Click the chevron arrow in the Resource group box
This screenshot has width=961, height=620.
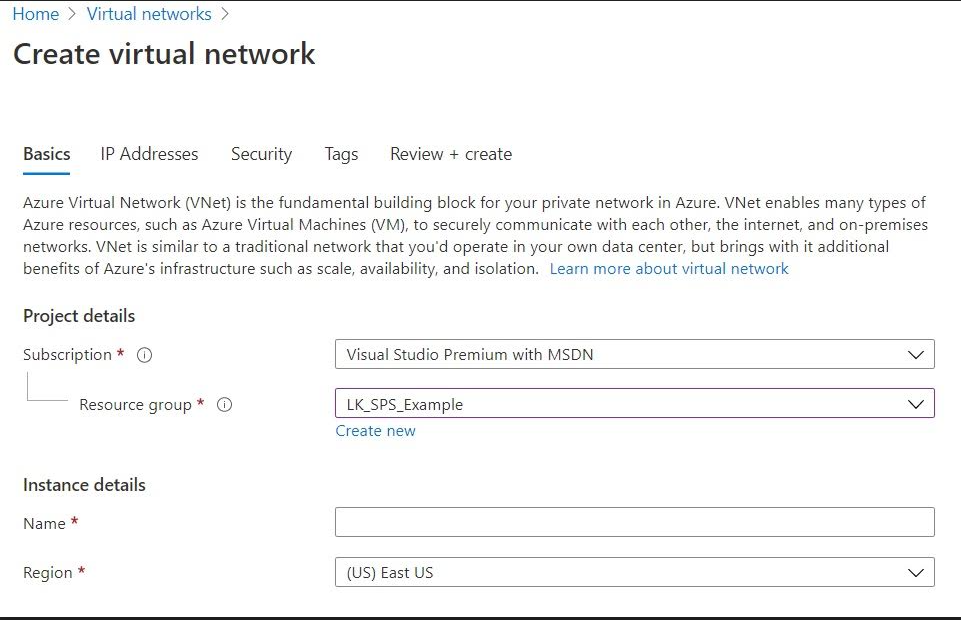[915, 405]
